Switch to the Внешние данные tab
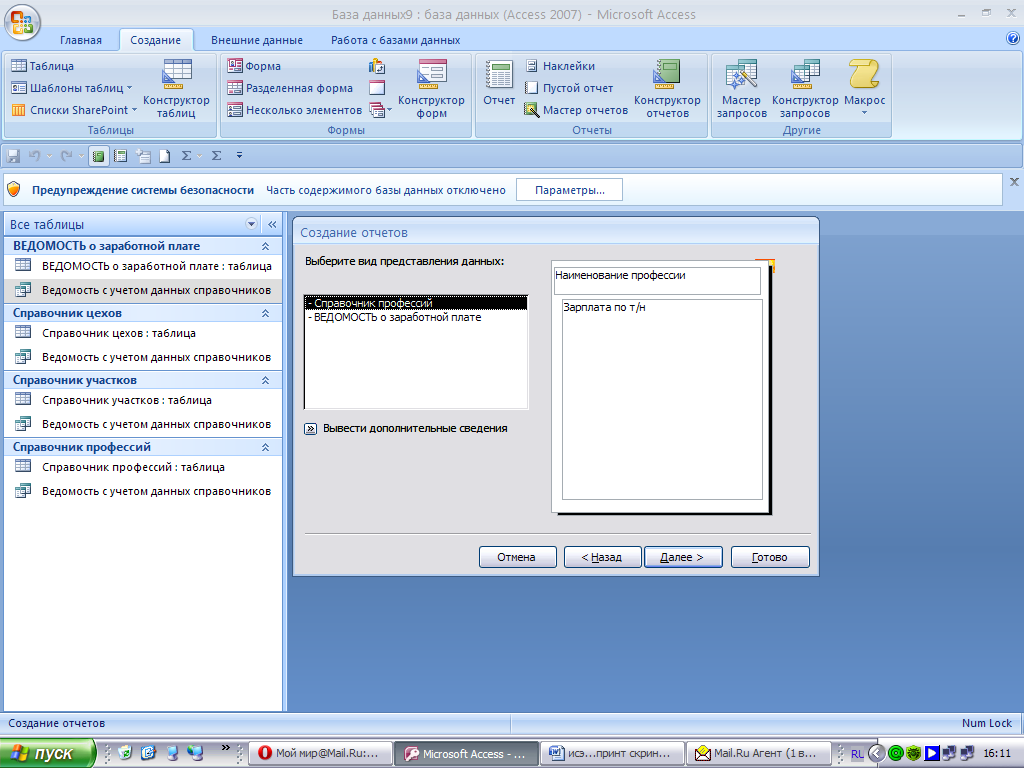Image resolution: width=1024 pixels, height=768 pixels. (x=257, y=40)
